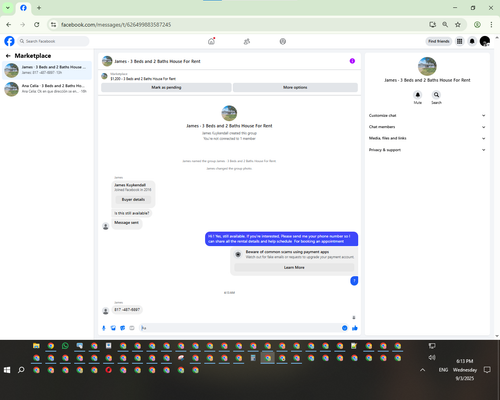The width and height of the screenshot is (500, 400).
Task: Mute conversation with the bell icon
Action: [x=418, y=95]
